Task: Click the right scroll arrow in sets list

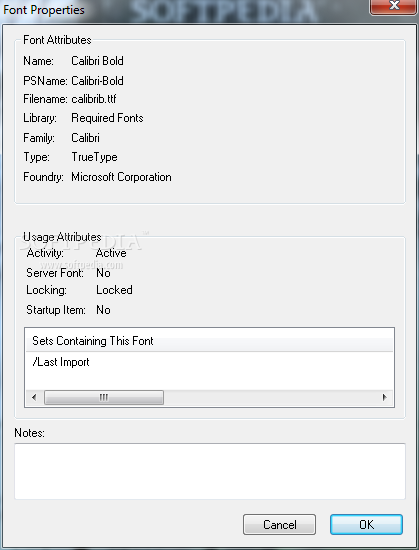Action: pyautogui.click(x=385, y=397)
